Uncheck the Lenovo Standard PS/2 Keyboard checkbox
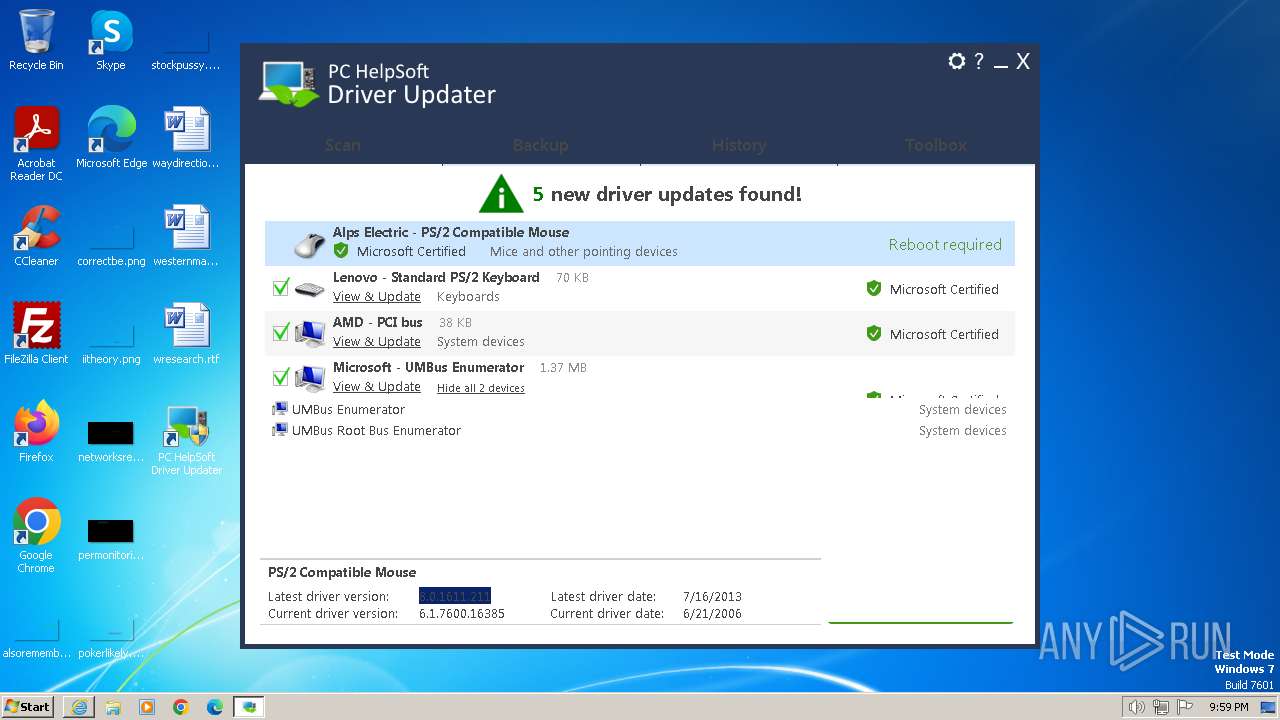Screen dimensions: 1280x720 (x=280, y=288)
